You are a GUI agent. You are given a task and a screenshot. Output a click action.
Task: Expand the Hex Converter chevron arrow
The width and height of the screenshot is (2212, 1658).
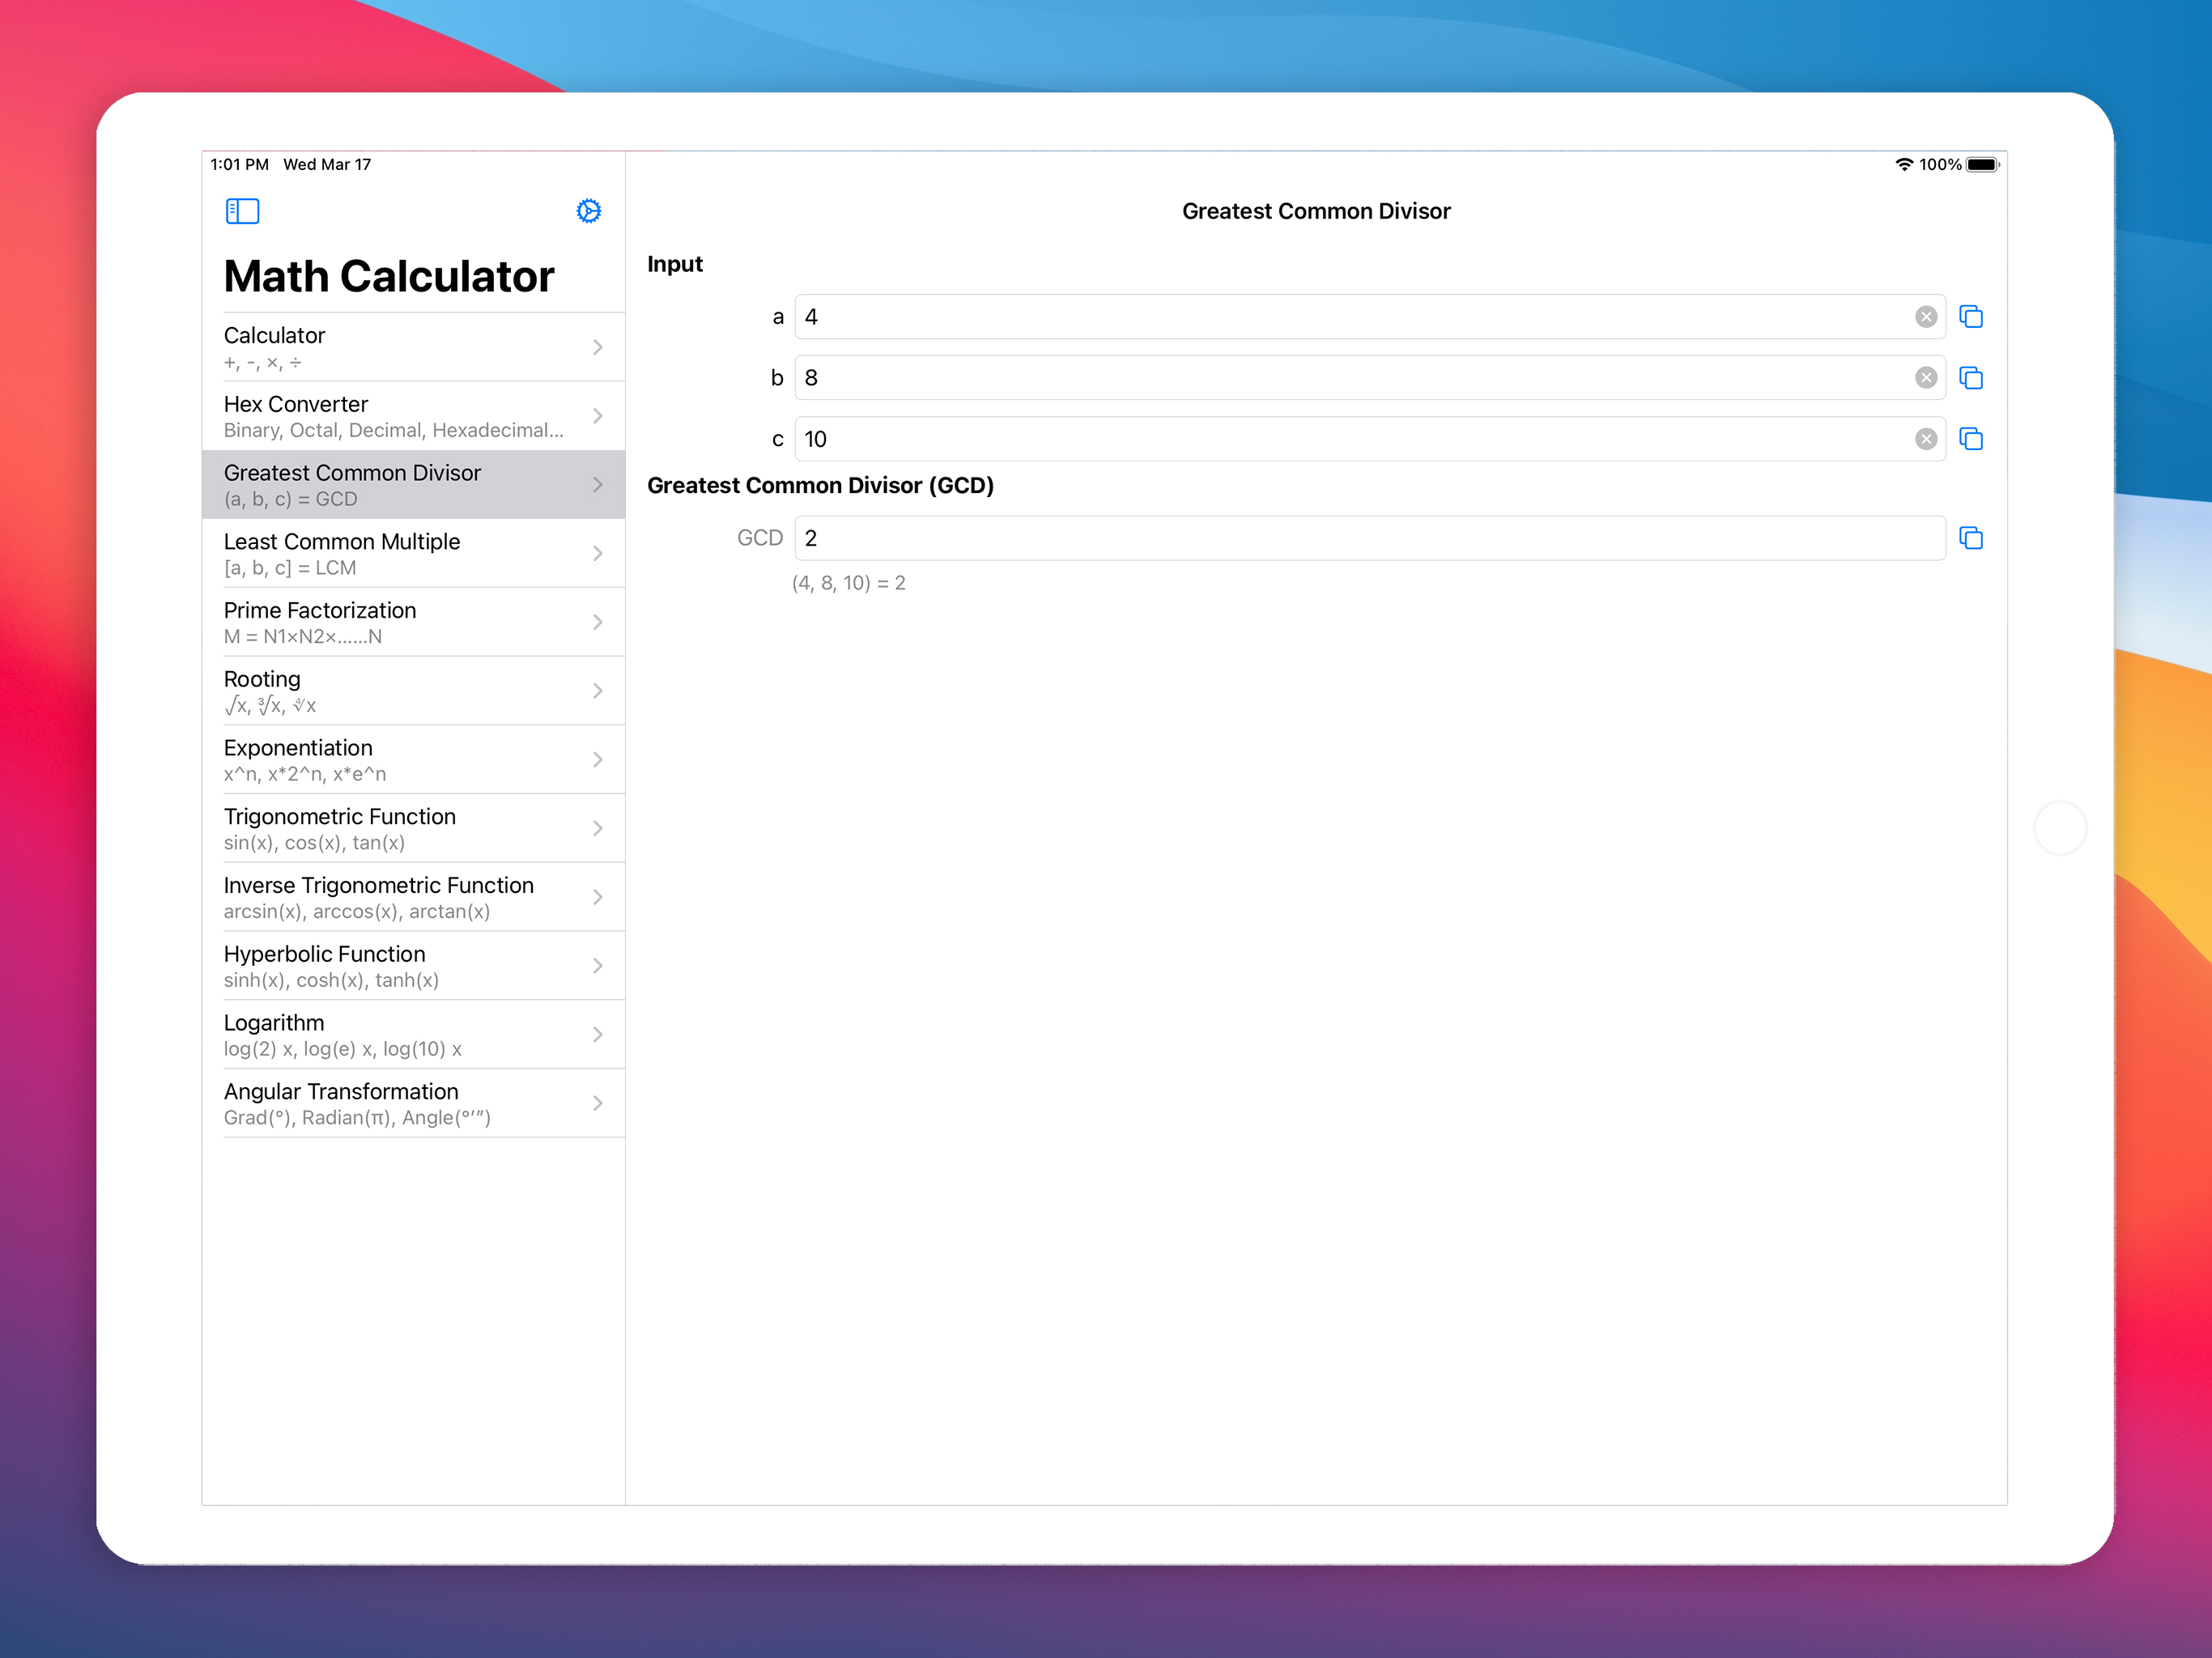tap(597, 416)
